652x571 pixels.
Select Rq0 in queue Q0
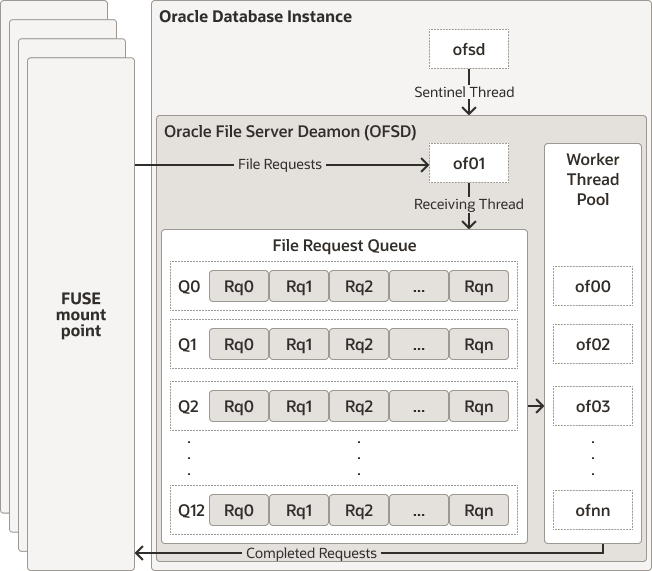pos(239,286)
